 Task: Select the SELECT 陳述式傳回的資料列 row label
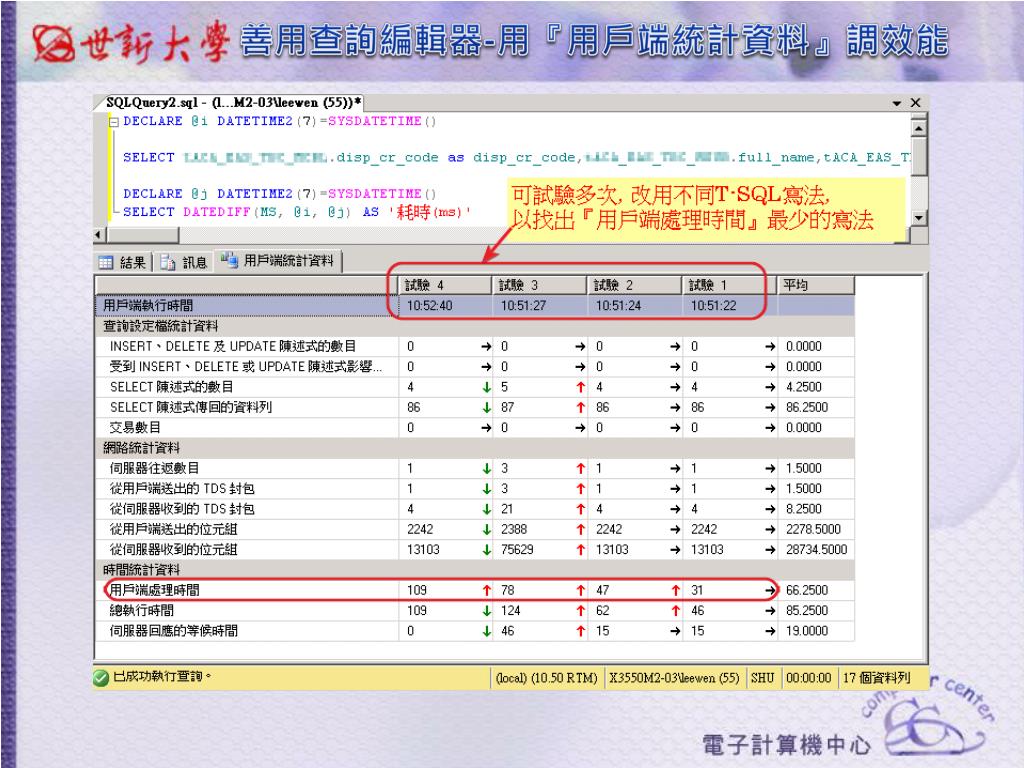tap(190, 407)
